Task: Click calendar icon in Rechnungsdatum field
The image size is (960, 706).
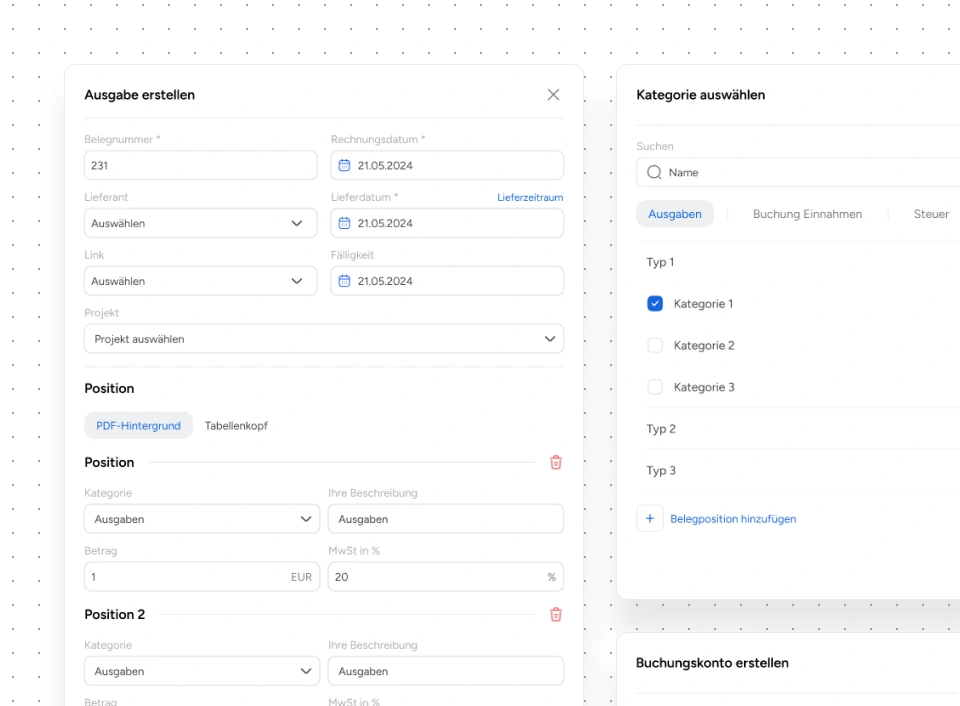Action: (x=344, y=166)
